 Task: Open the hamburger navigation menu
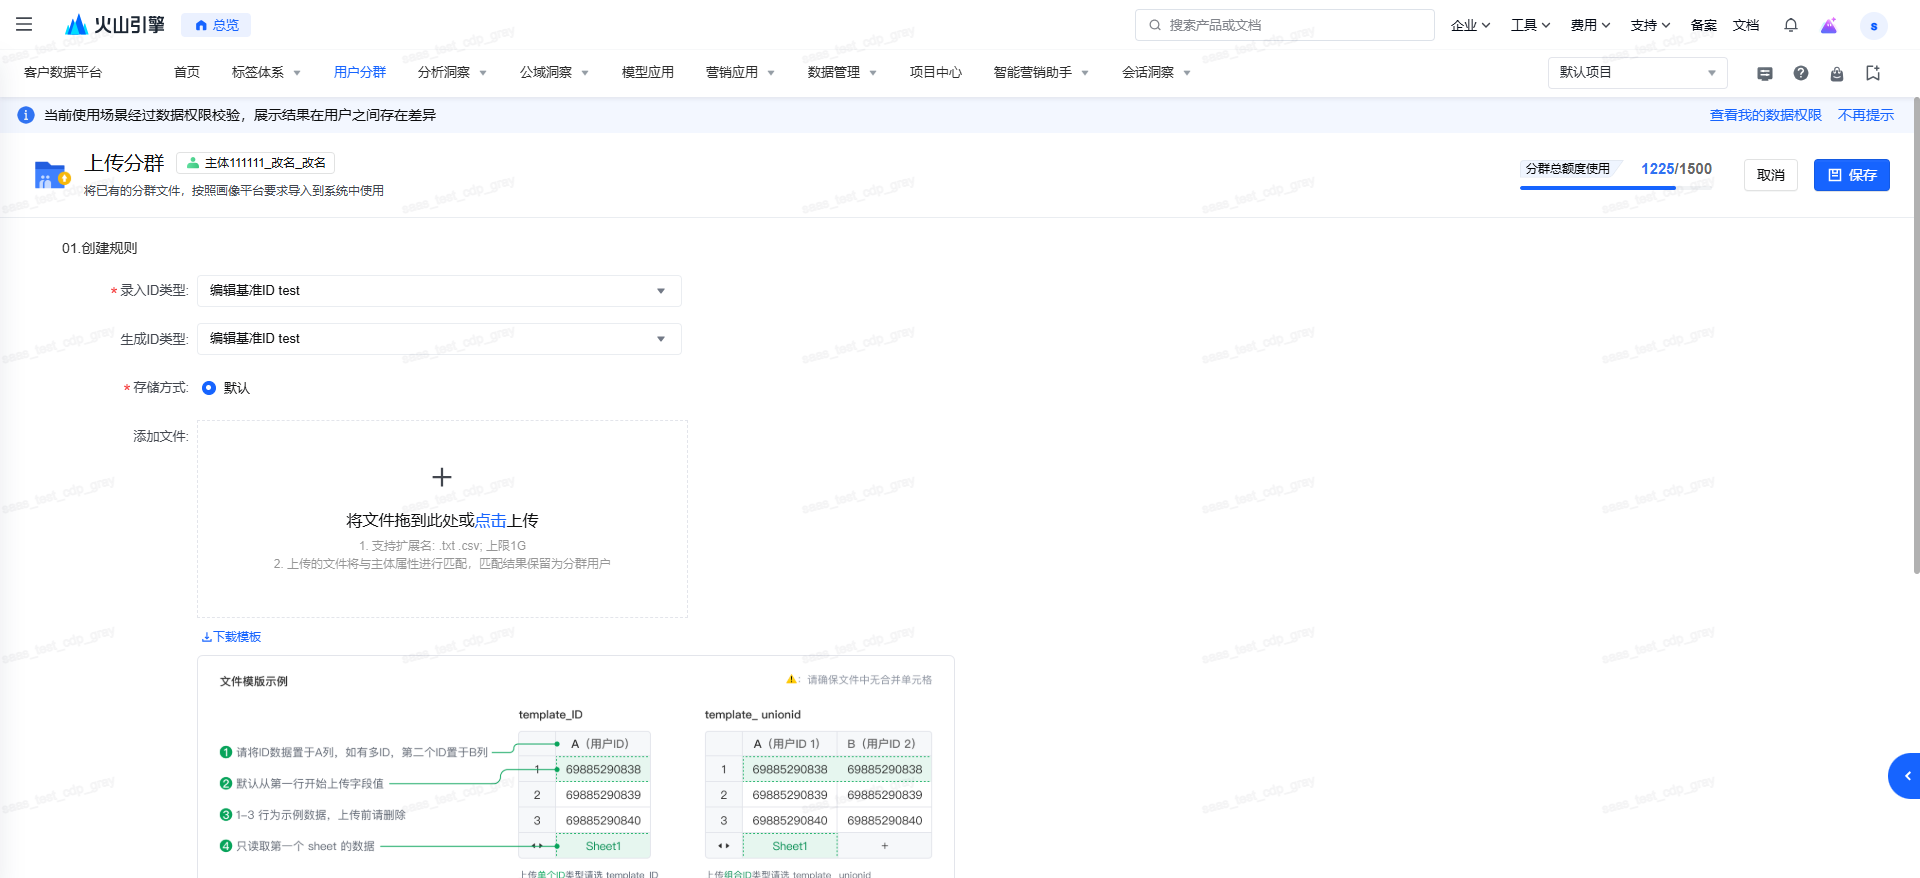[x=24, y=24]
